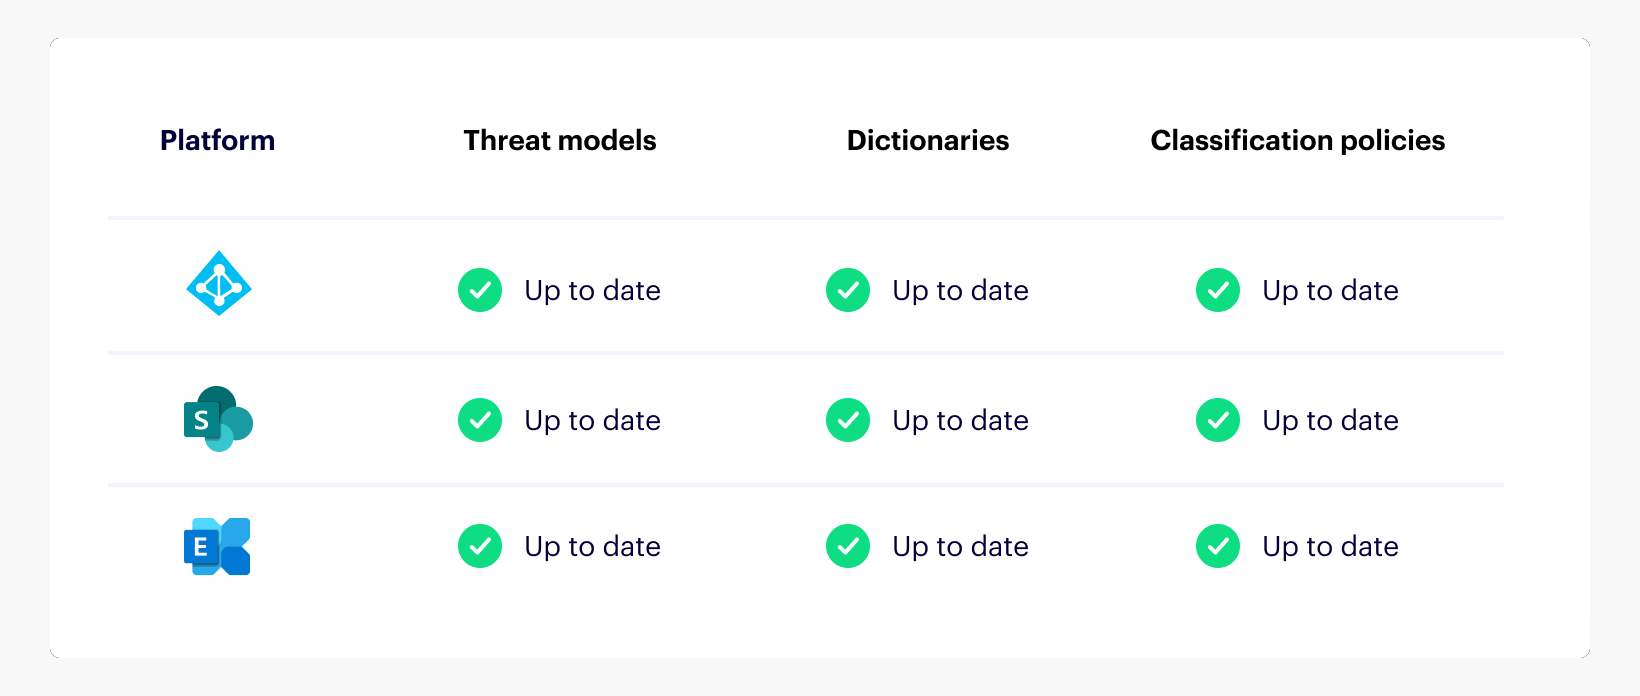Click the Exchange platform icon
Viewport: 1640px width, 696px height.
pos(217,546)
